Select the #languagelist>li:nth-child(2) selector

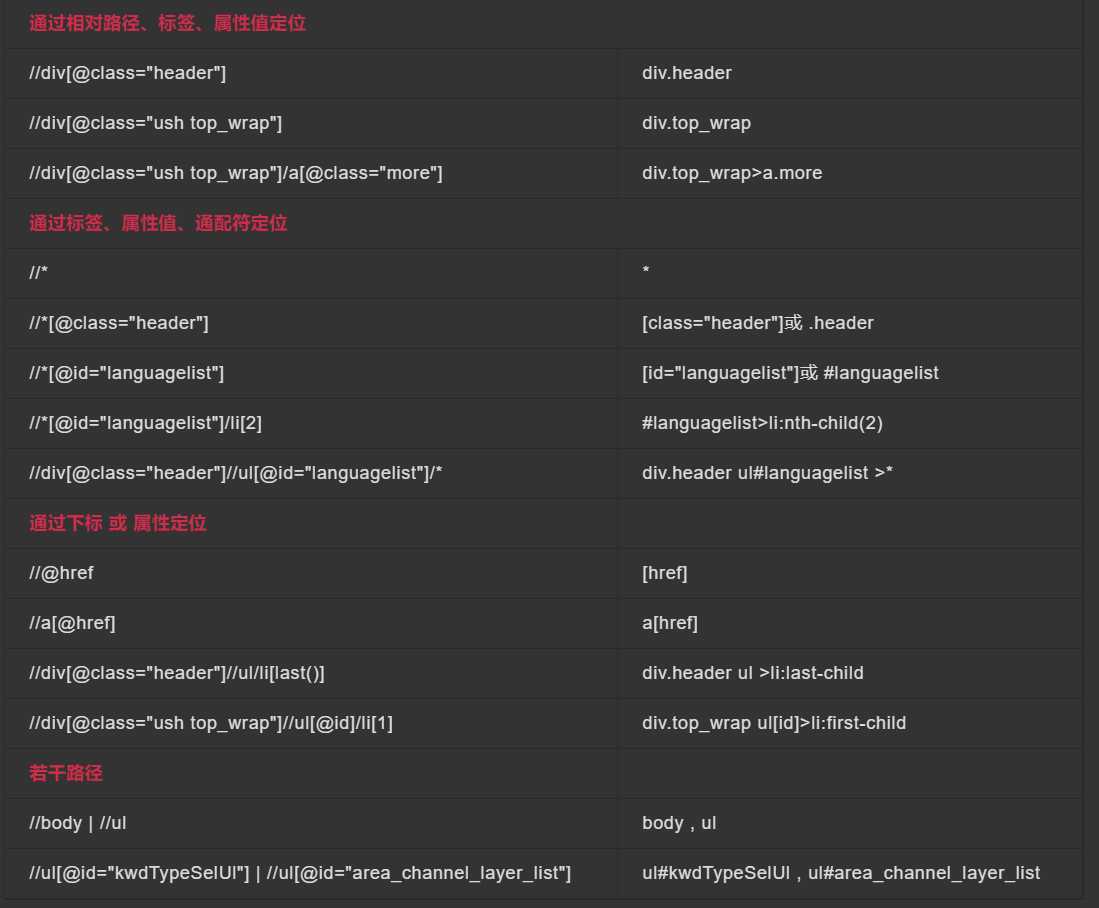tap(762, 423)
